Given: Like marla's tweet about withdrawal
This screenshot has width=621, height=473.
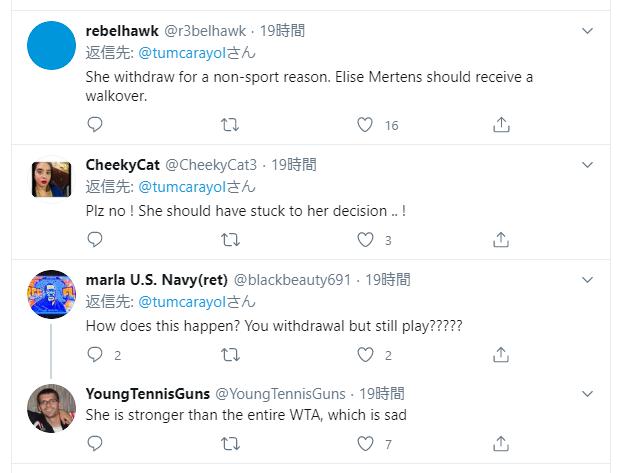Looking at the screenshot, I should tap(365, 355).
